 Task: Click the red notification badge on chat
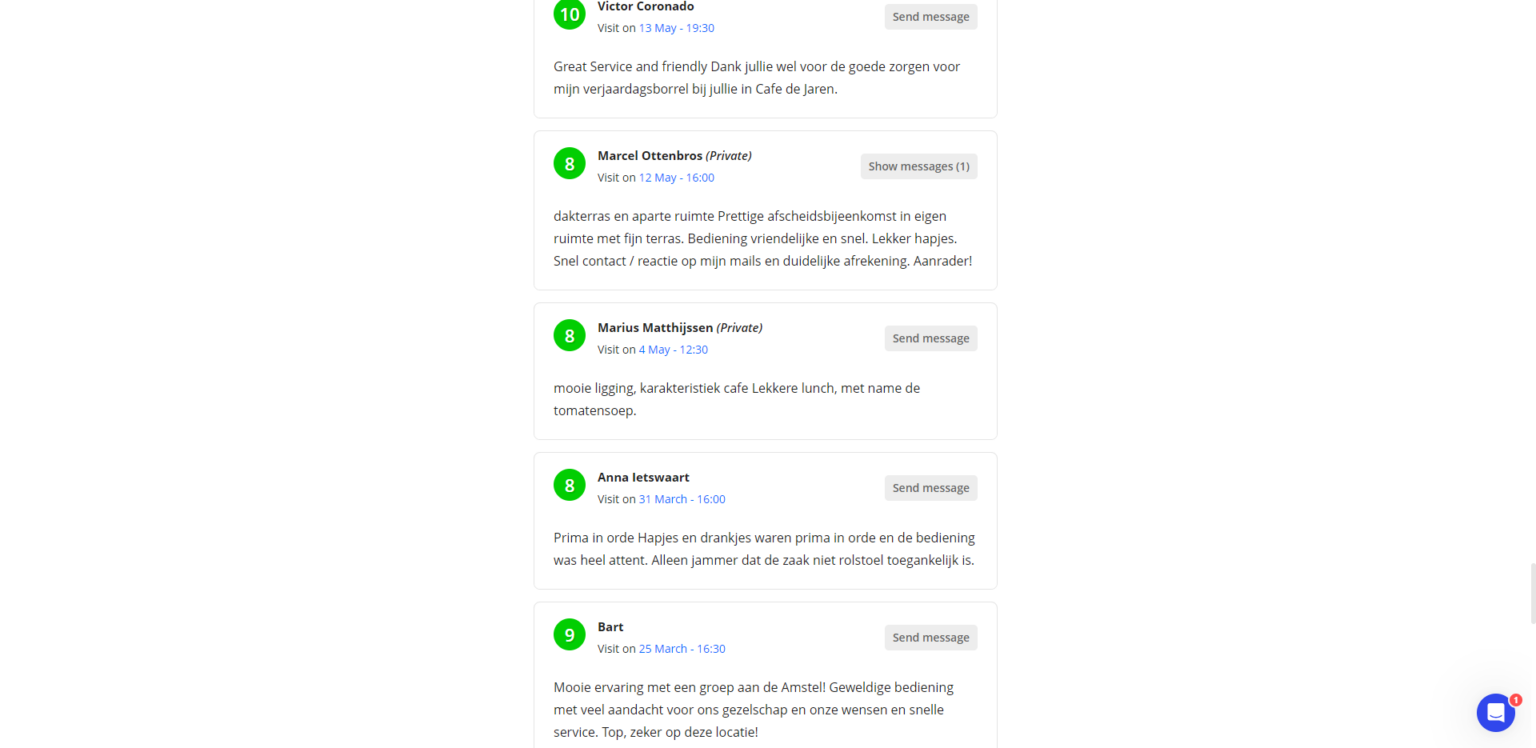point(1515,700)
